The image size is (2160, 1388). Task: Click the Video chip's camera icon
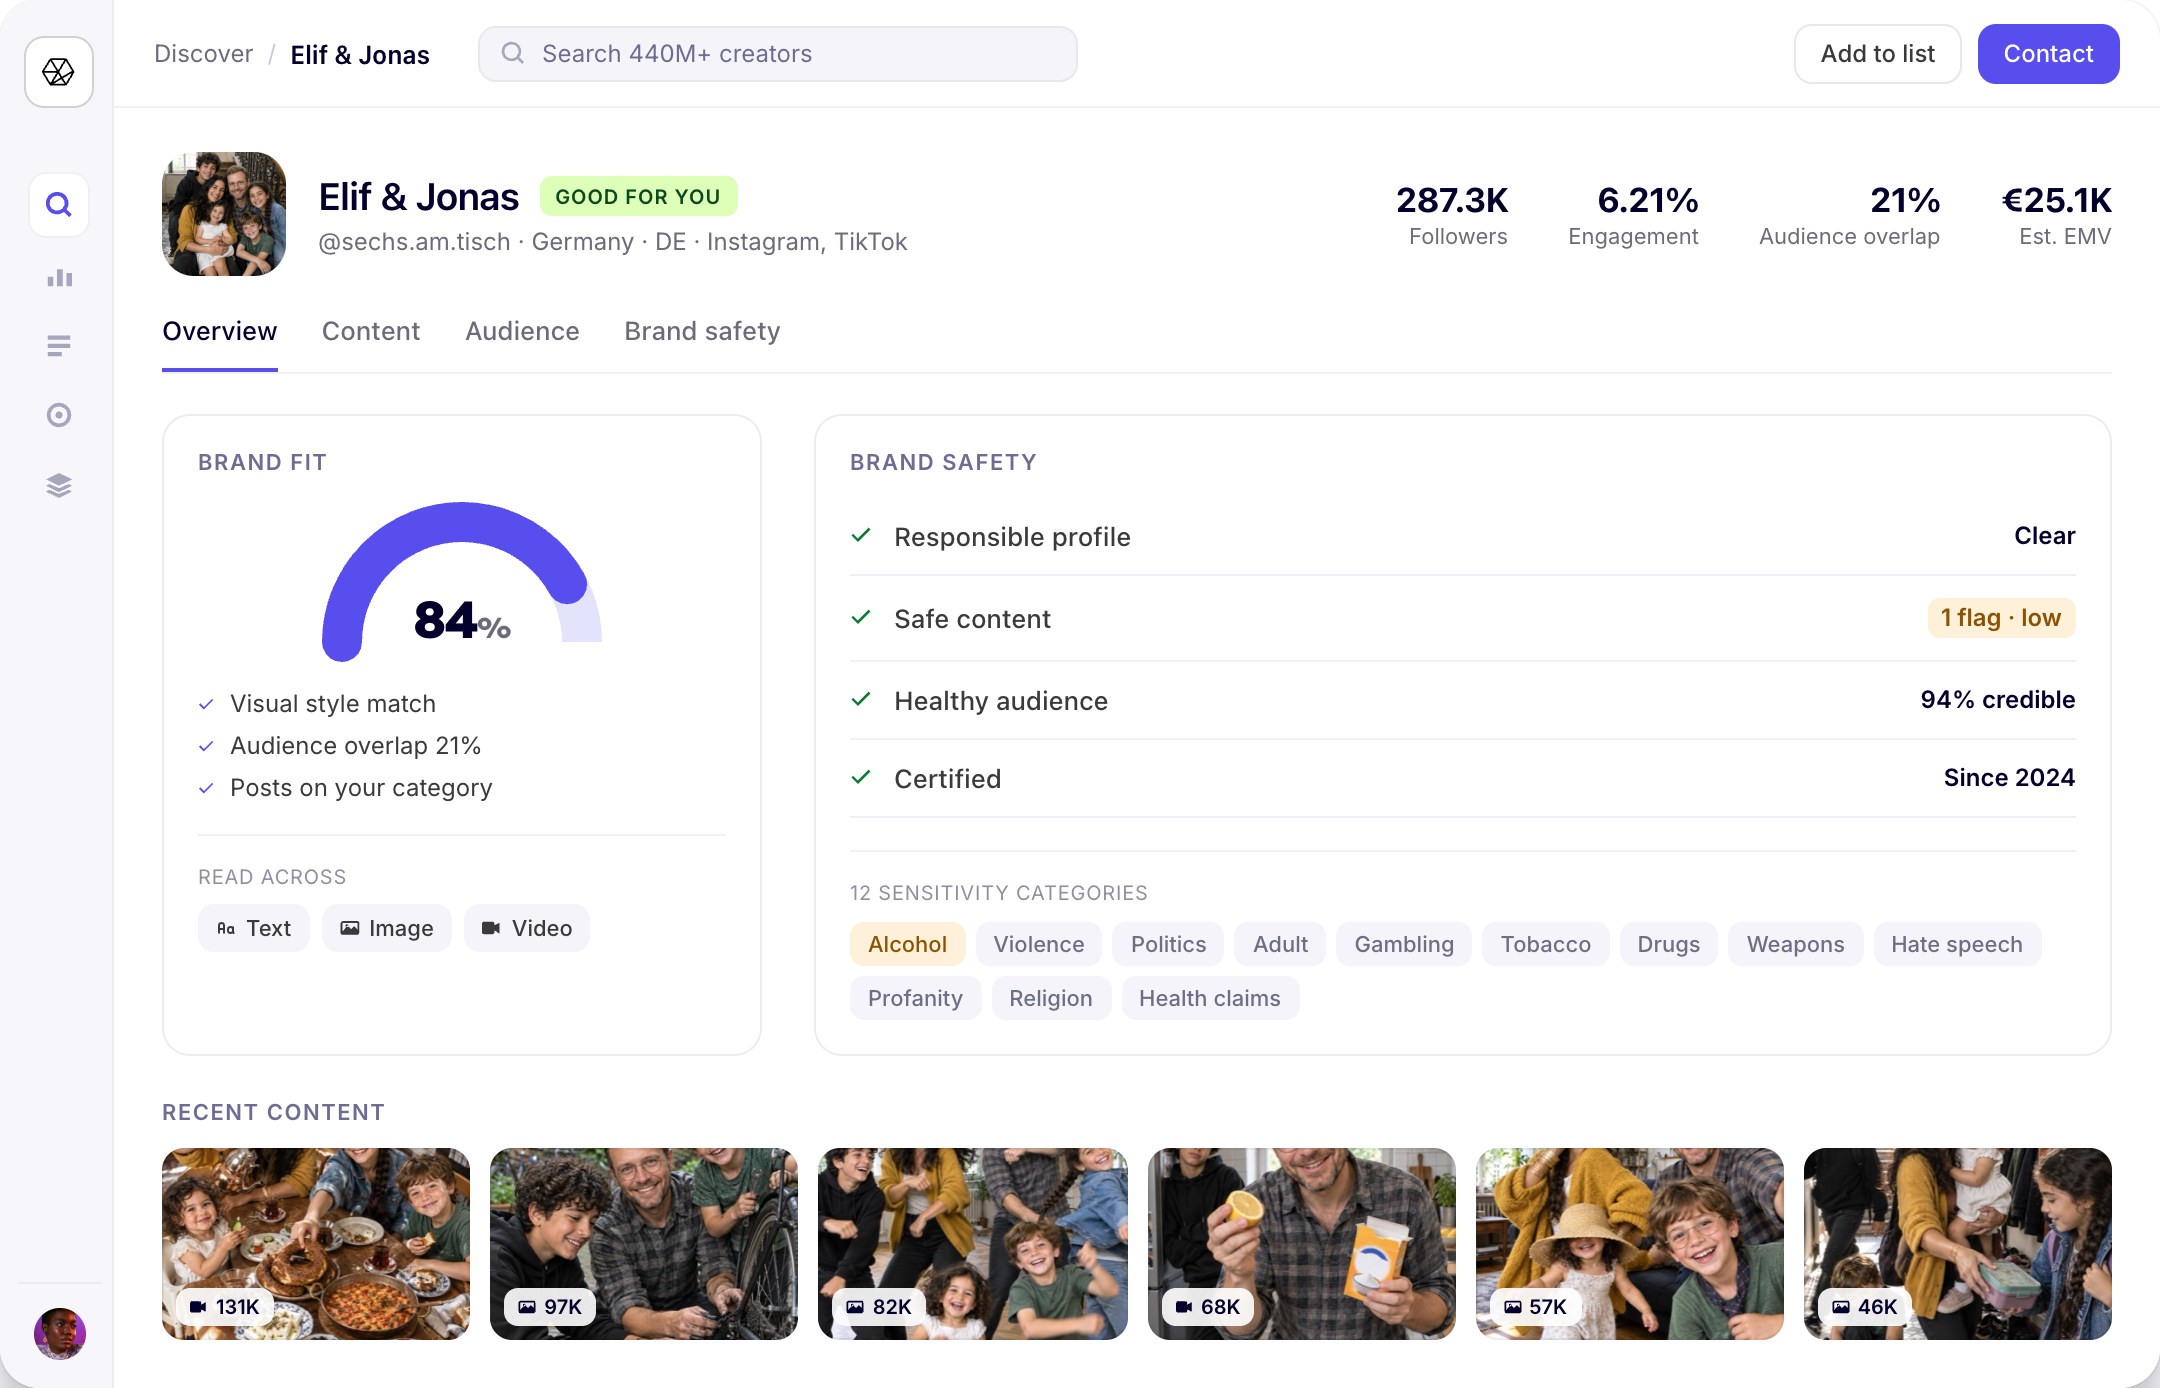coord(491,928)
